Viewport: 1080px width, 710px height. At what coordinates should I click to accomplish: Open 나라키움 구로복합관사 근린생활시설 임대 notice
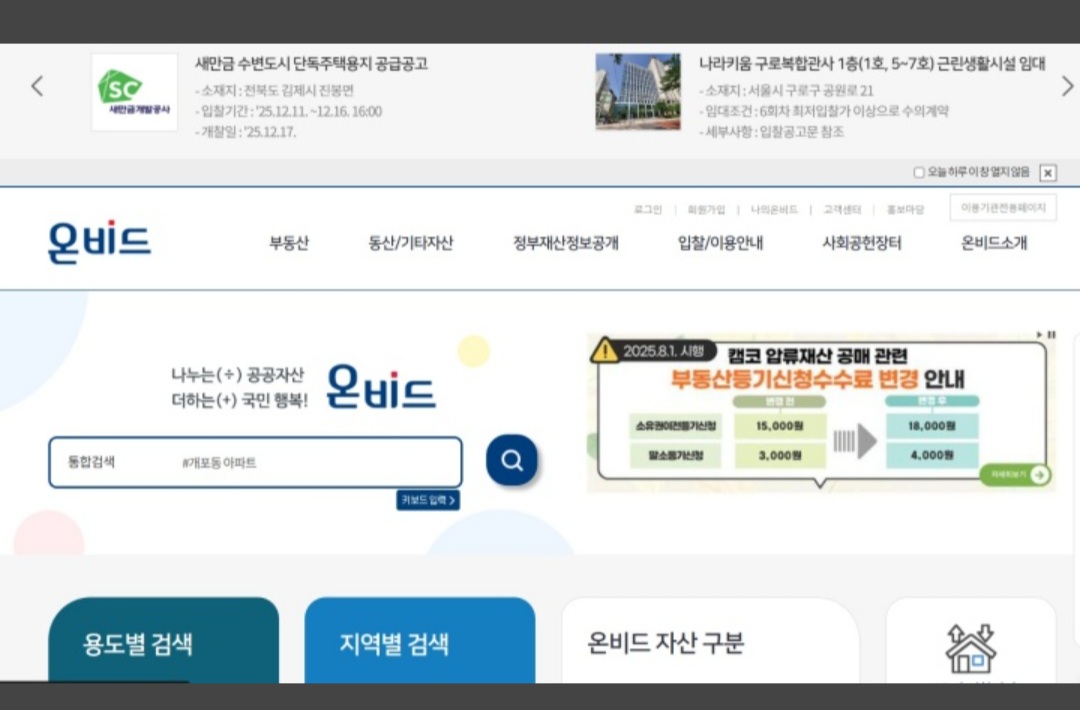872,64
